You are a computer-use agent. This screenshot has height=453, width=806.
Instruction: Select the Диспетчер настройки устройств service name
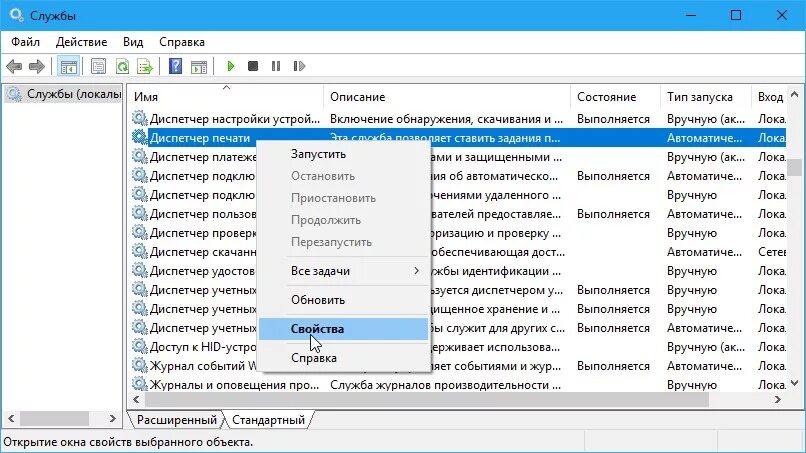click(235, 119)
